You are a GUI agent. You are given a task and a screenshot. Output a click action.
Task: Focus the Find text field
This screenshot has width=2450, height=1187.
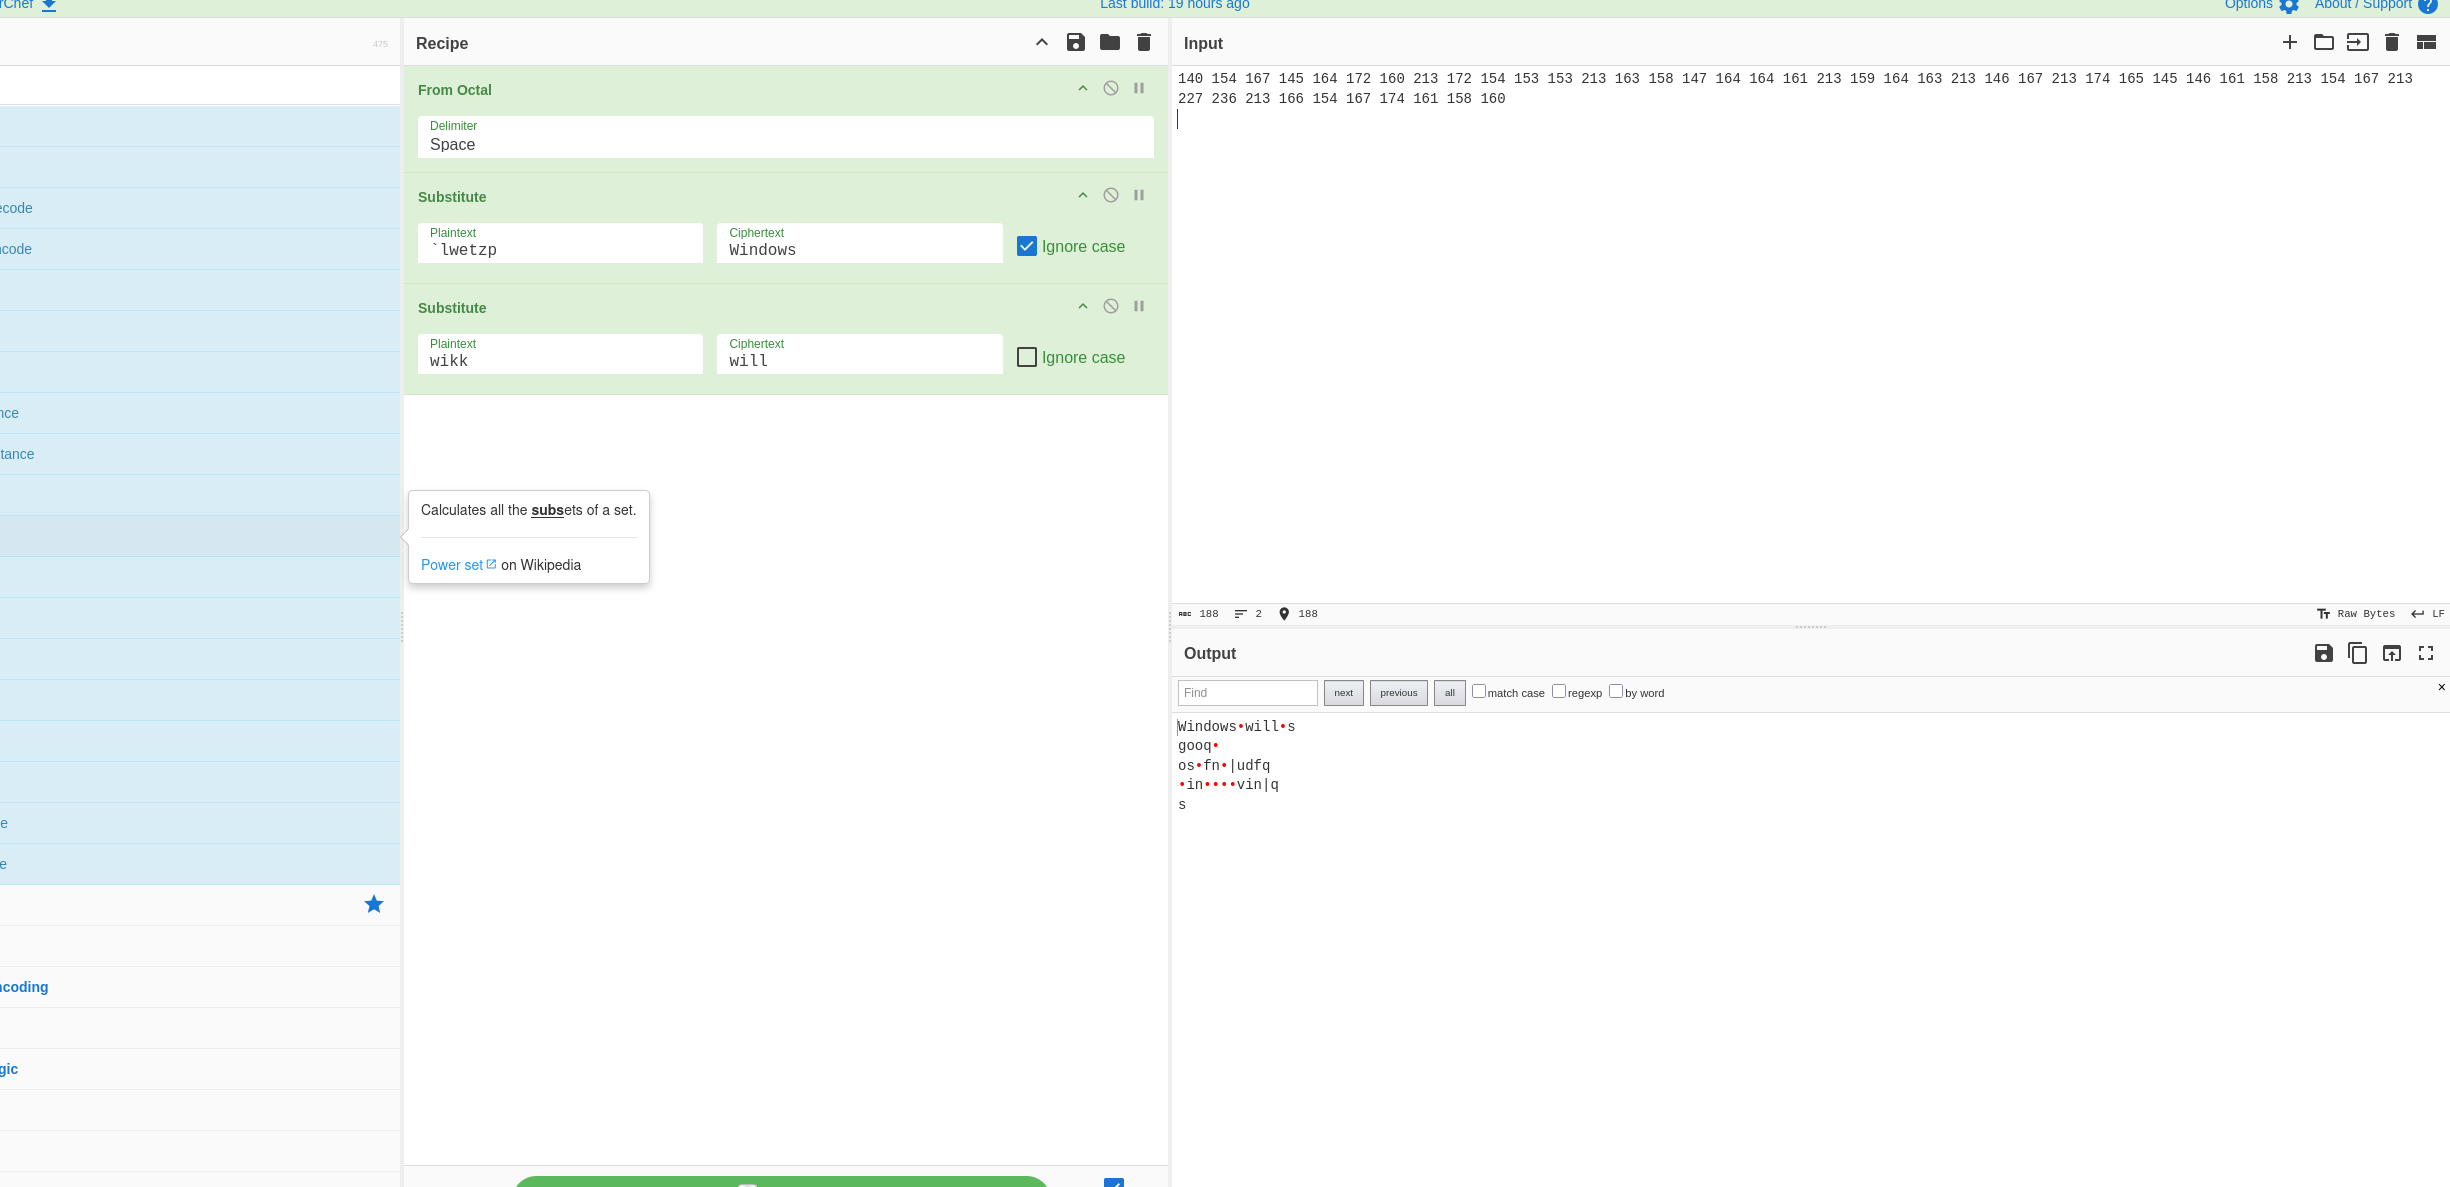tap(1247, 693)
